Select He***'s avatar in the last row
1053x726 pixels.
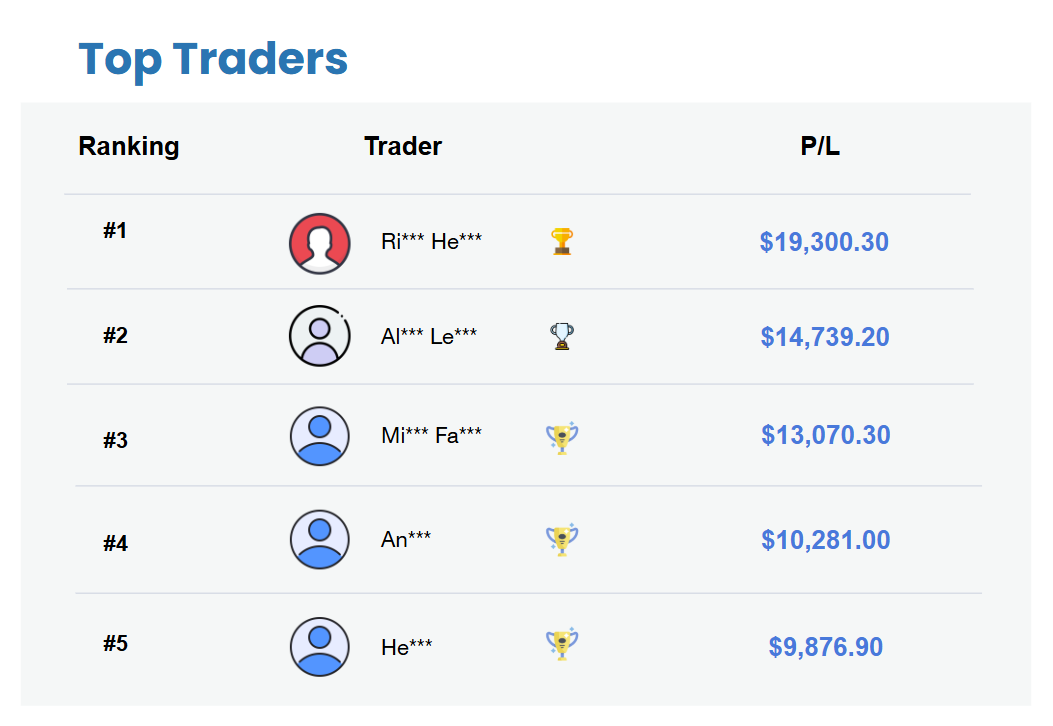pos(319,646)
